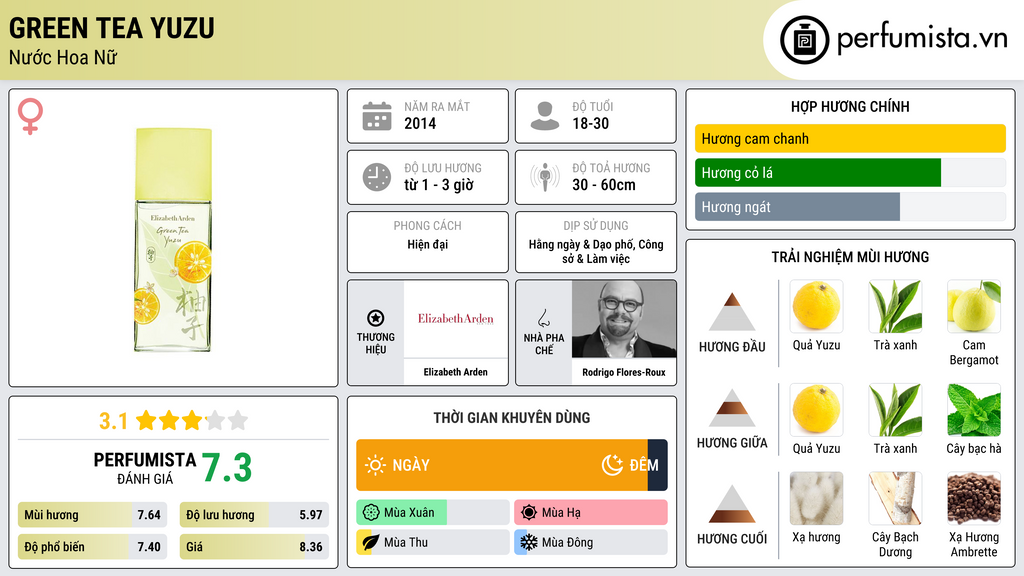Click the pink female gender symbol
Screen dimensions: 1024x576
tap(30, 116)
